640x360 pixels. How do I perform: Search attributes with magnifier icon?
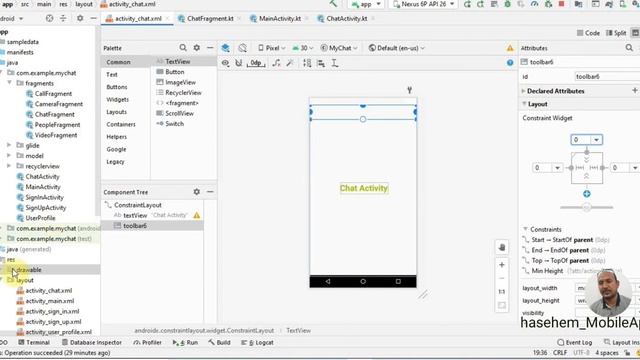click(629, 48)
